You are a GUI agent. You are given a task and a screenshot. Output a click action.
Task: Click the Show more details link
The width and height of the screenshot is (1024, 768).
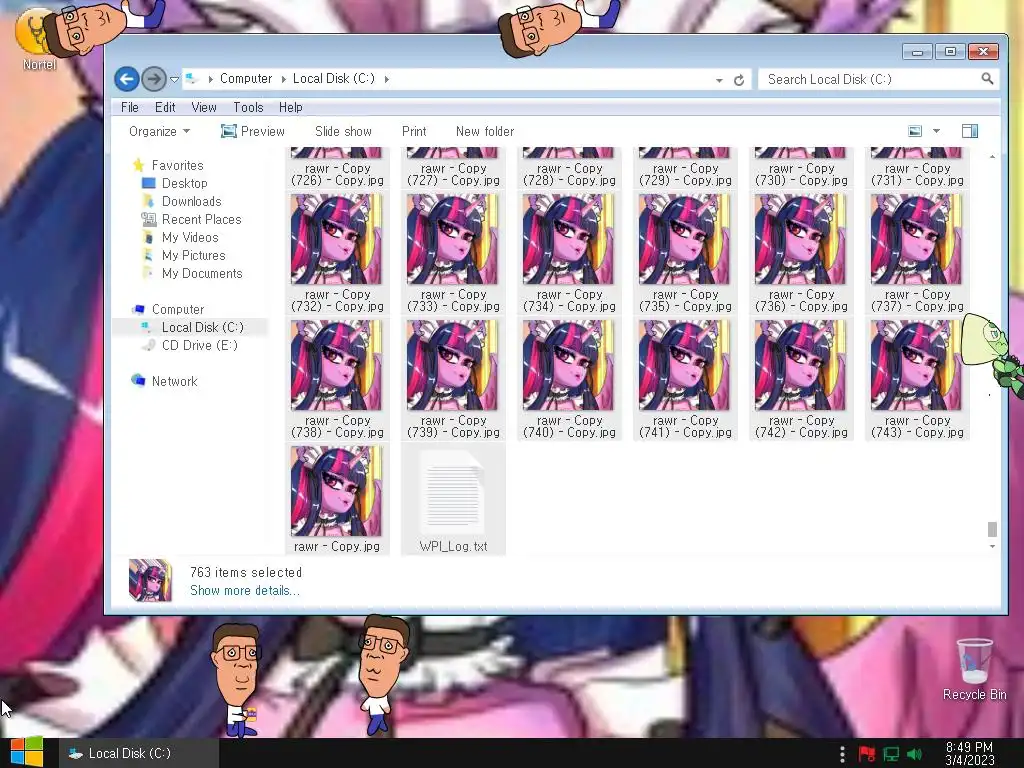(245, 590)
